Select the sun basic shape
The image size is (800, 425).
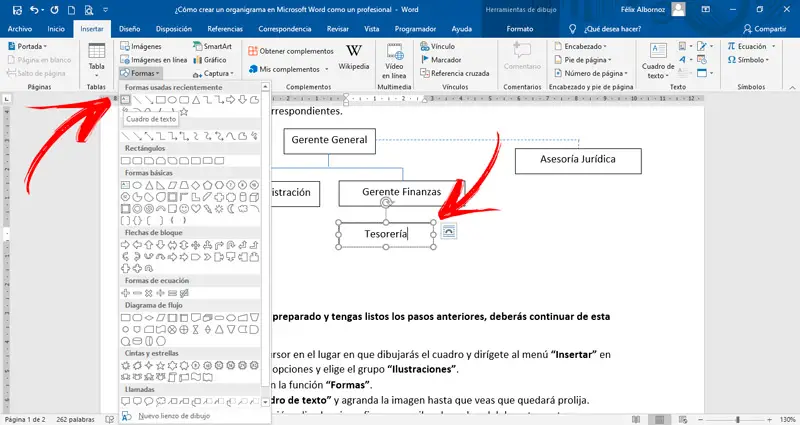pyautogui.click(x=219, y=209)
